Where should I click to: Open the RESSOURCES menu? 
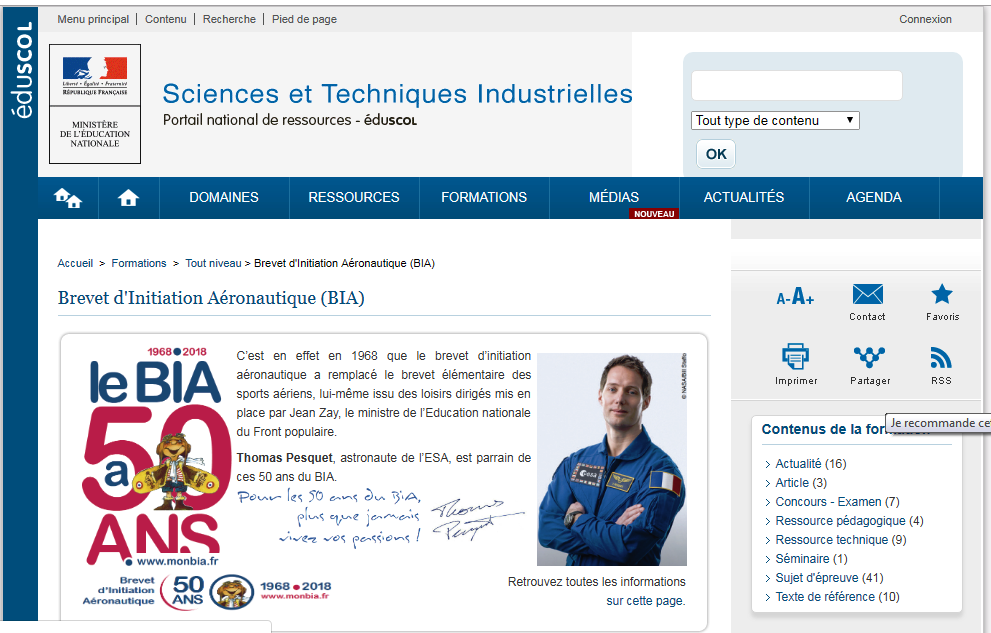tap(354, 198)
